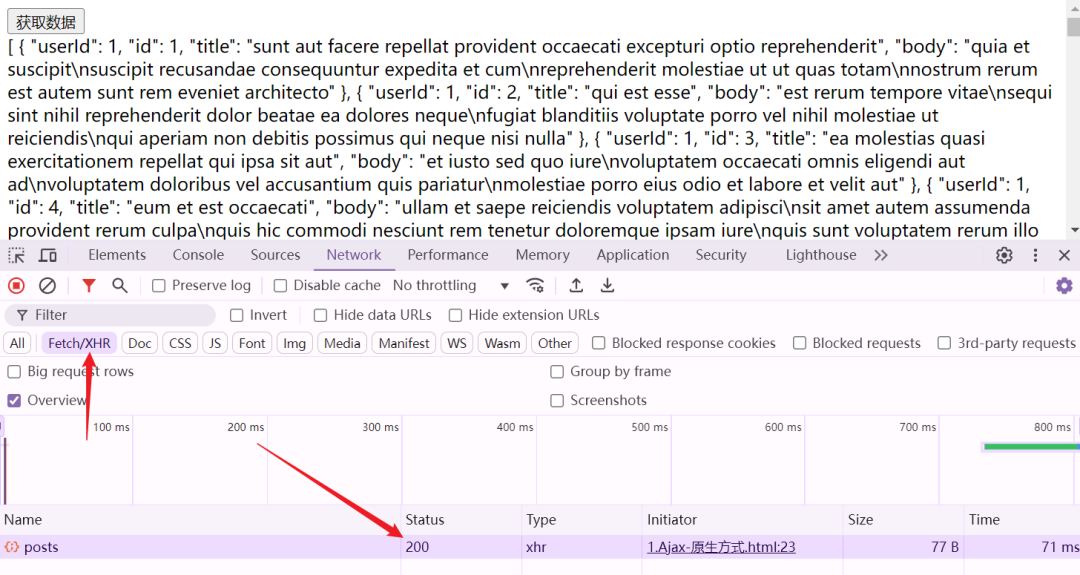The width and height of the screenshot is (1080, 575).
Task: Toggle the red filter funnel icon
Action: click(89, 286)
